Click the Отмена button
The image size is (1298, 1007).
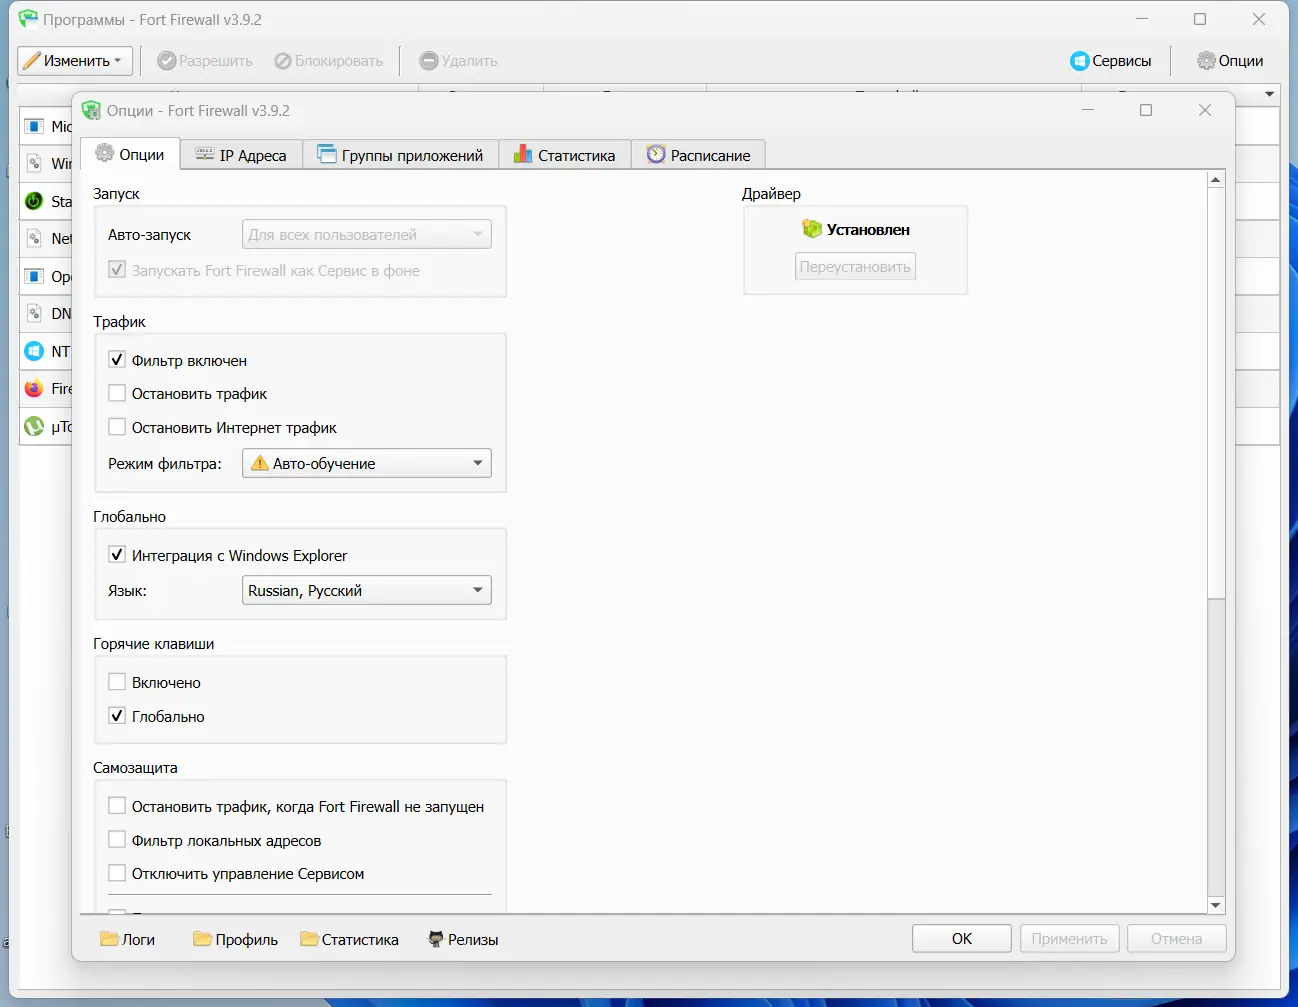point(1176,939)
